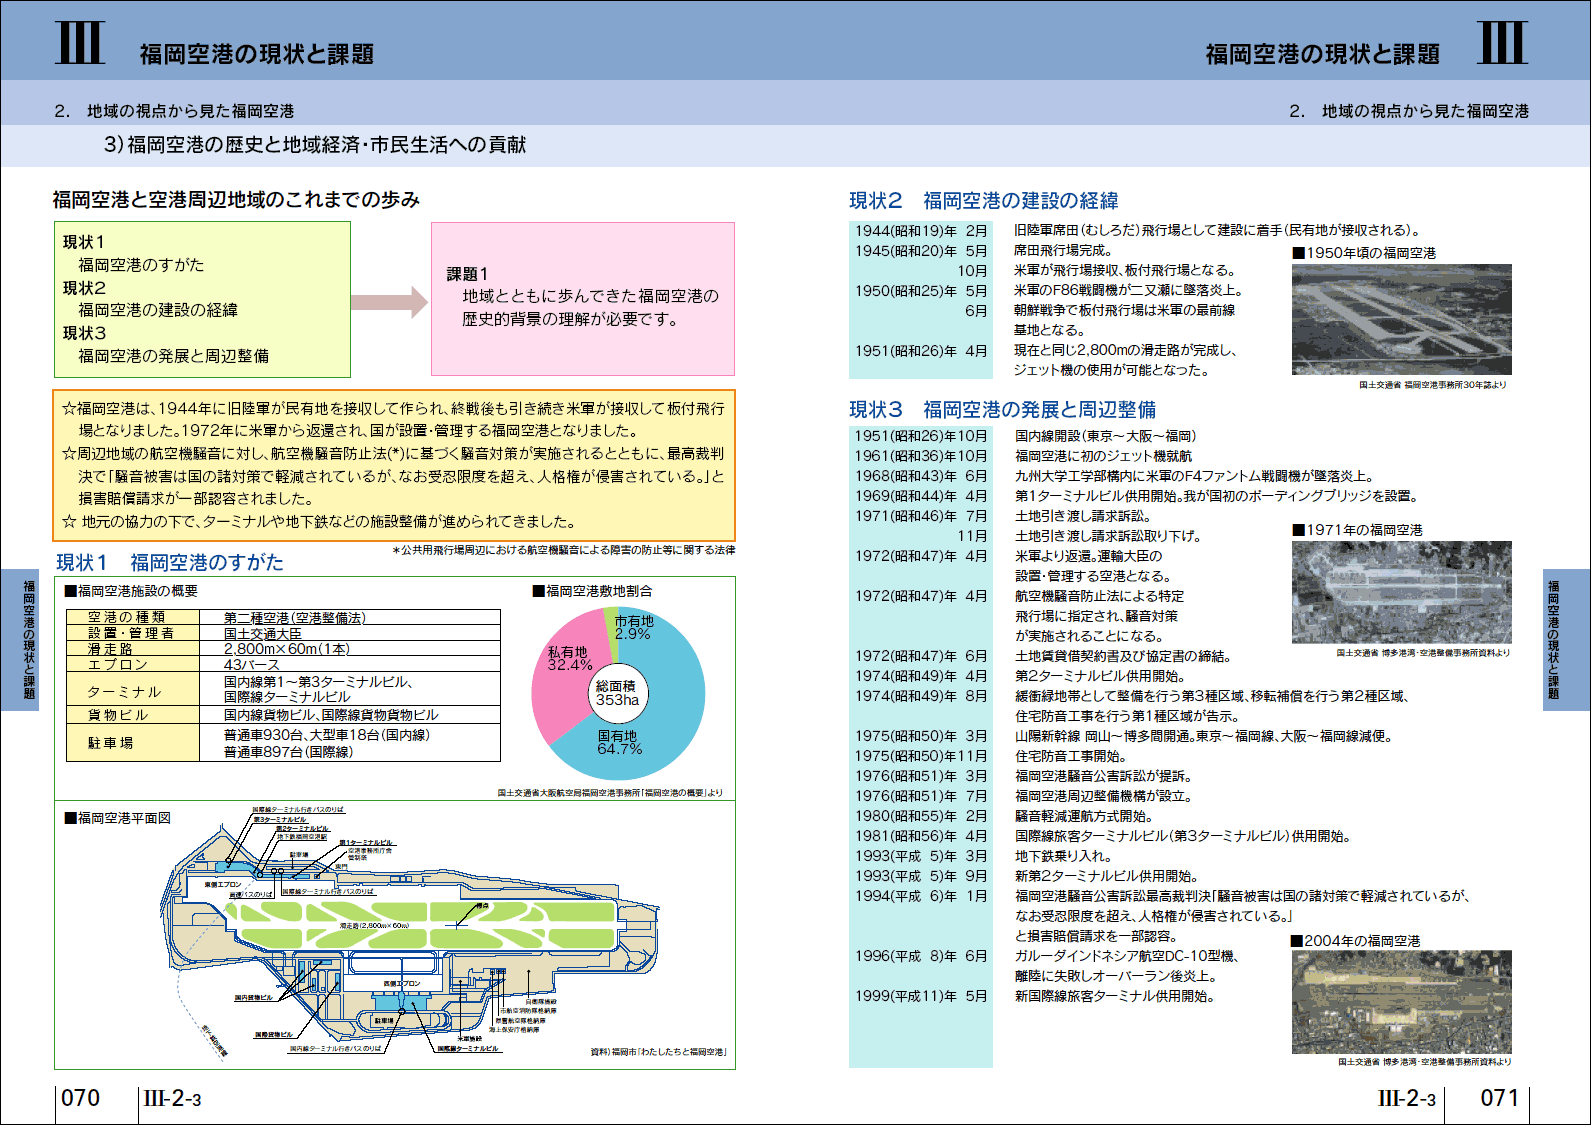Click the 滑走路 row in the facilities table
This screenshot has width=1591, height=1125.
(283, 649)
